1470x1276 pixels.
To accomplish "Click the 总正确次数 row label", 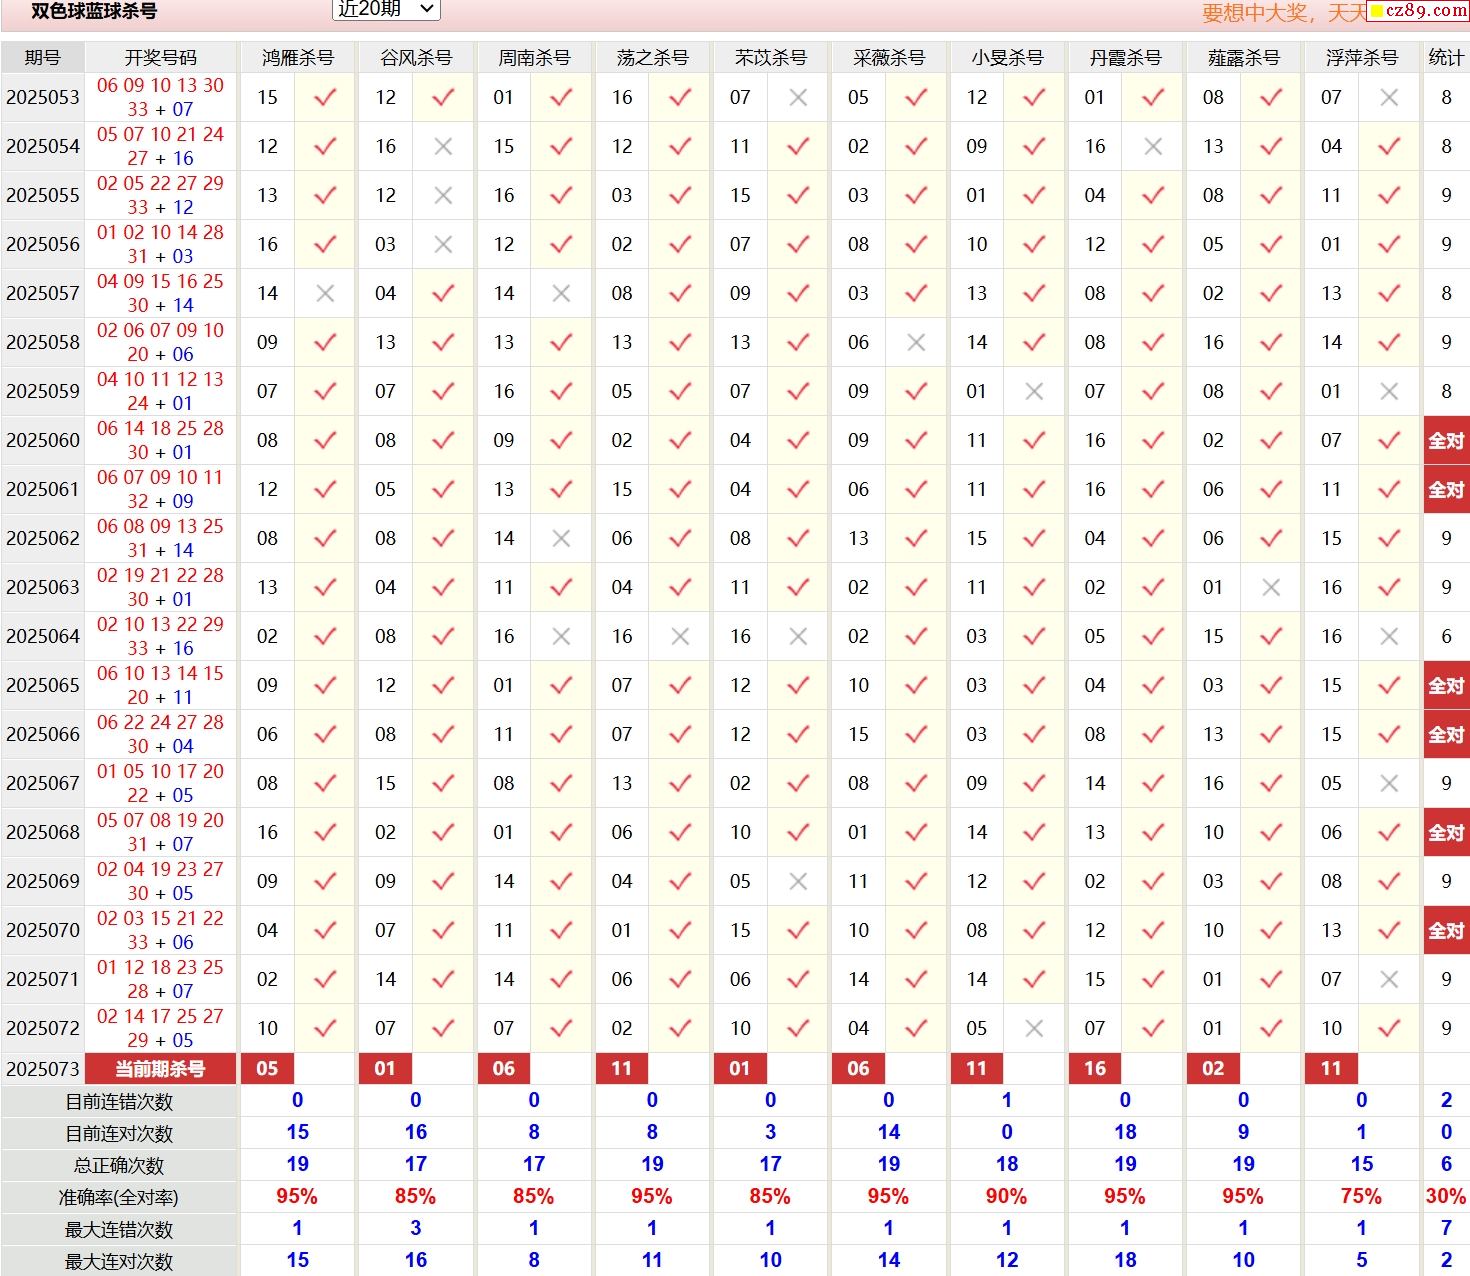I will (119, 1166).
